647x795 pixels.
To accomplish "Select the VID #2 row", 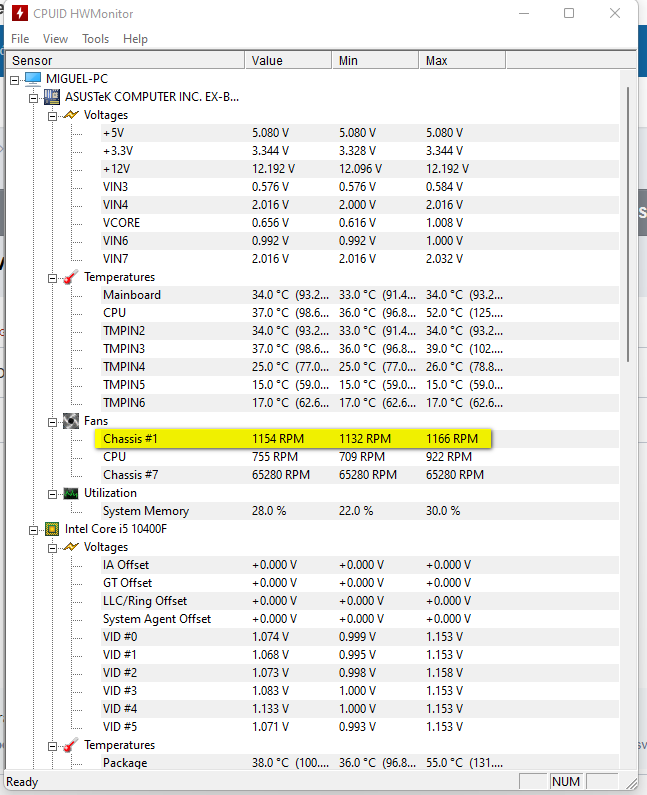I will [x=360, y=673].
